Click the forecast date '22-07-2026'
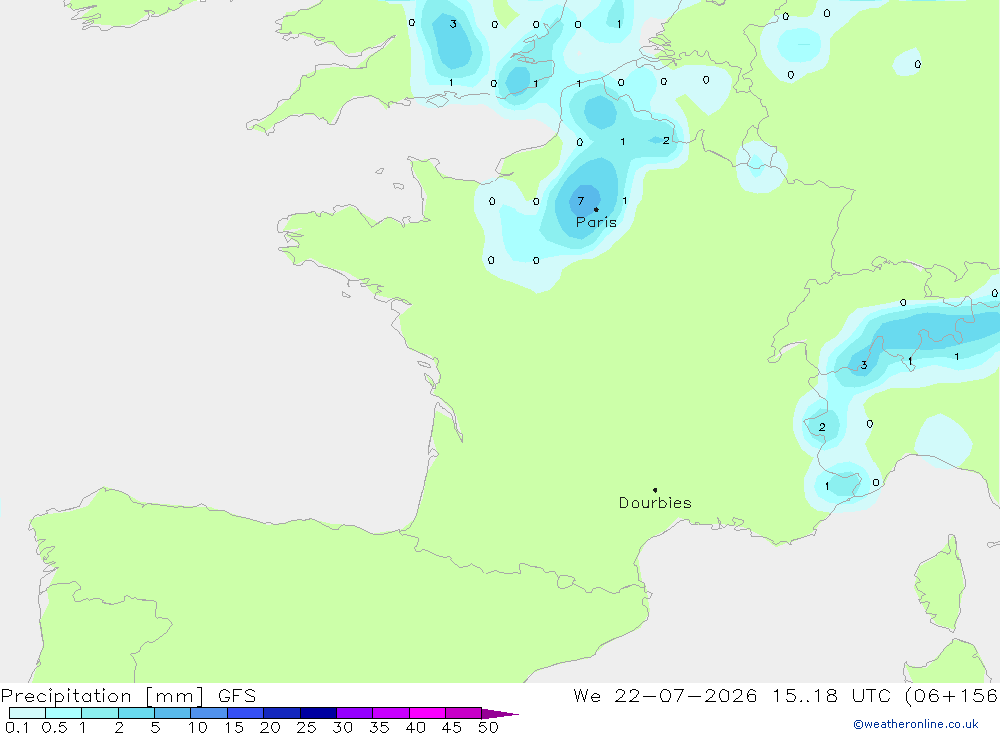This screenshot has height=733, width=1000. tap(686, 696)
